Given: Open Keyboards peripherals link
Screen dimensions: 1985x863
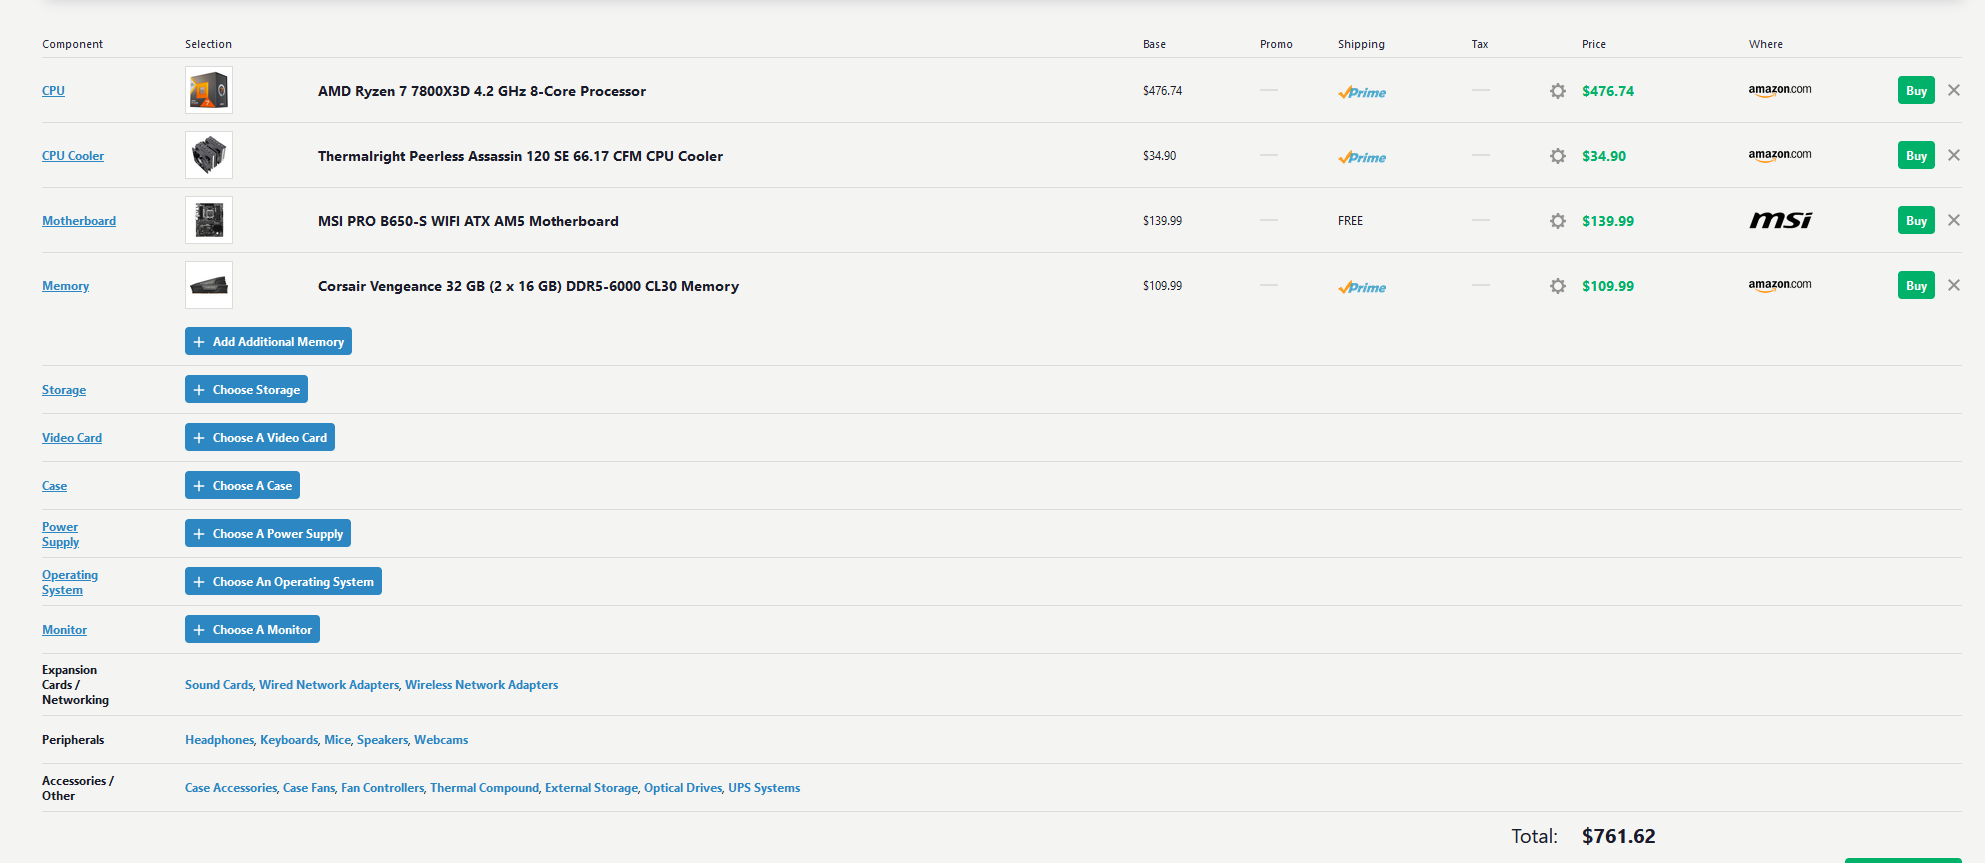Looking at the screenshot, I should pos(289,740).
